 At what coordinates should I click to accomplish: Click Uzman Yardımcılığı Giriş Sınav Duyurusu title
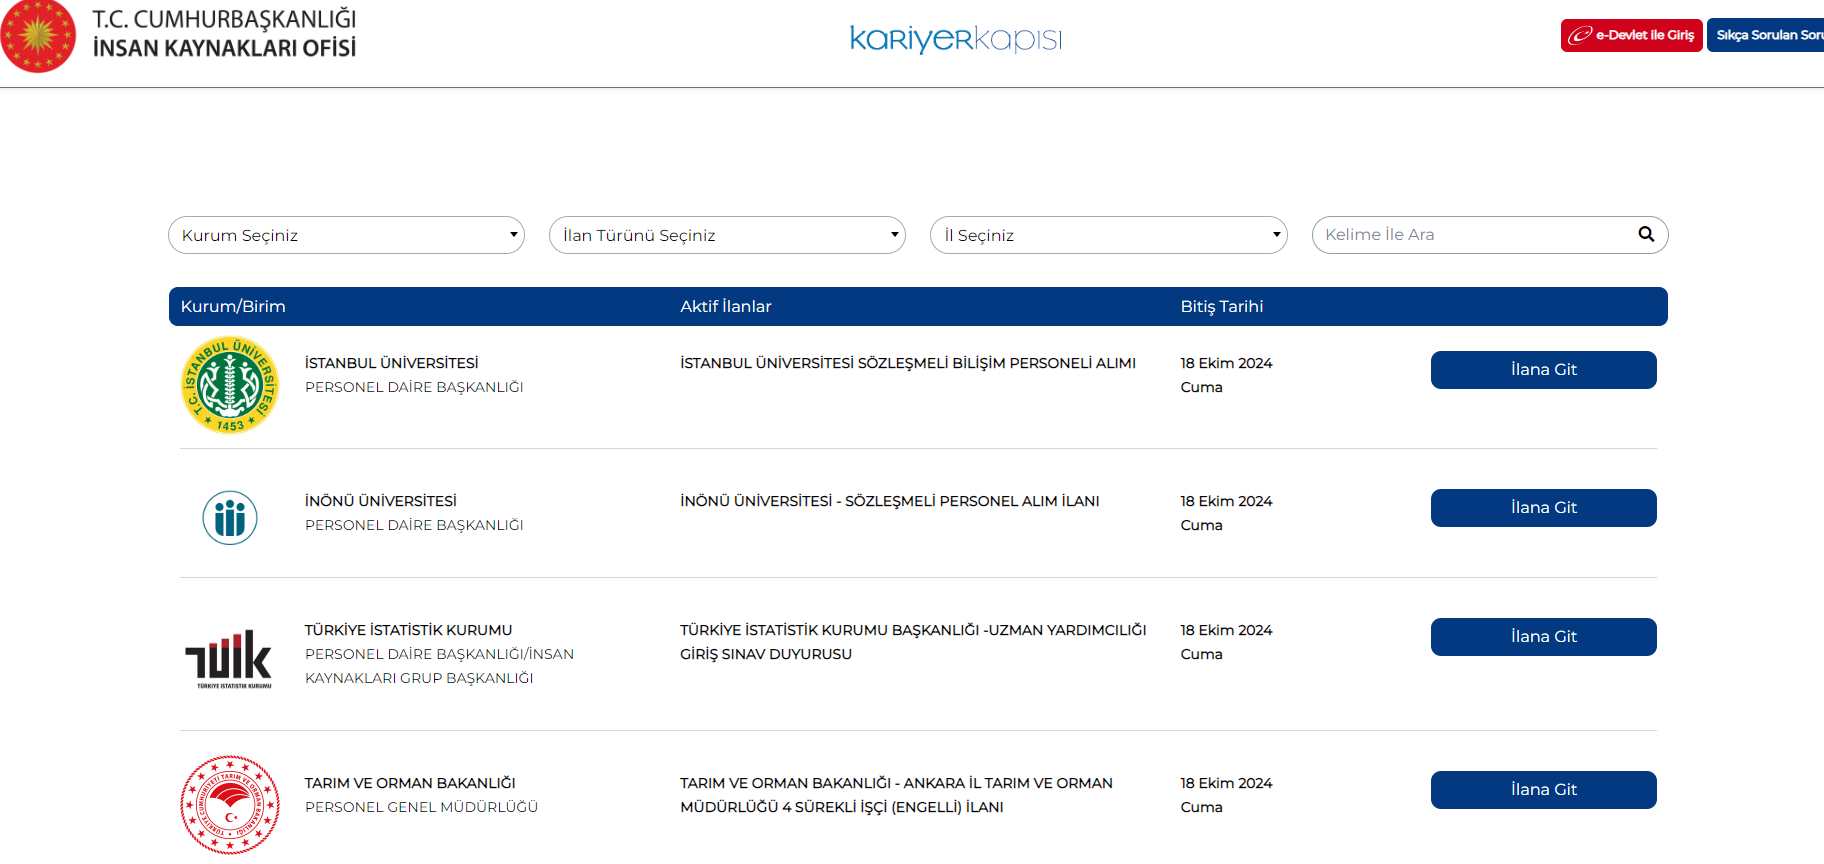(913, 642)
